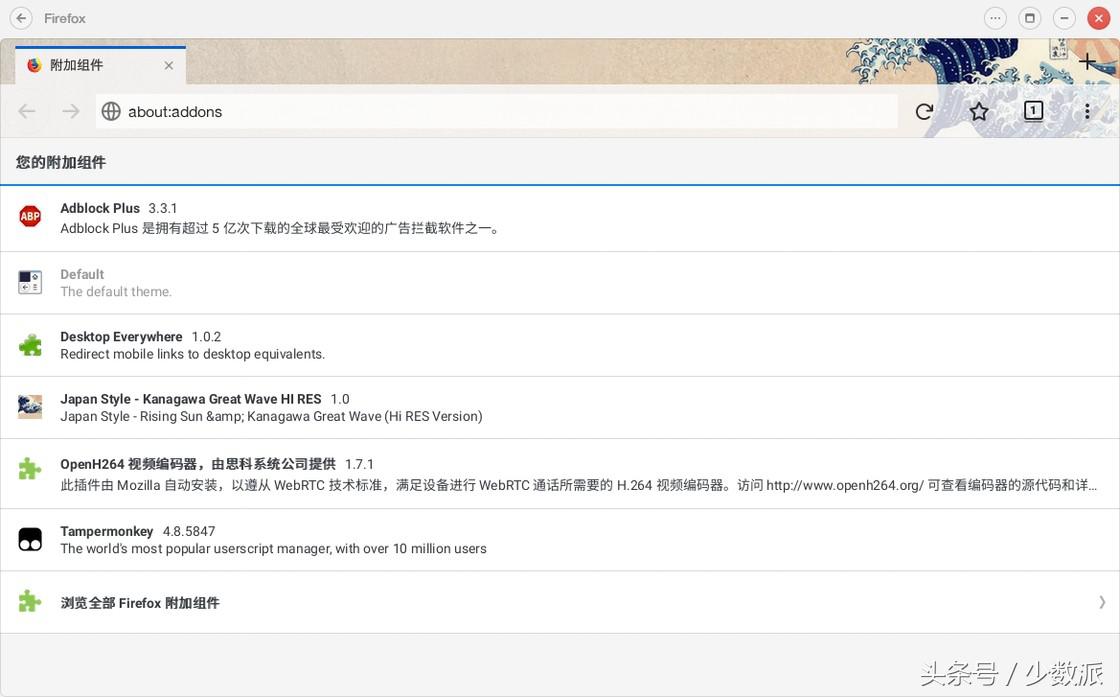Bookmark this page with the star icon
Image resolution: width=1120 pixels, height=697 pixels.
979,111
